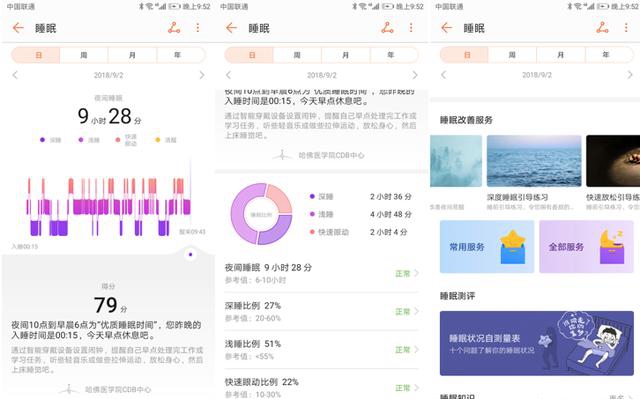The image size is (640, 399).
Task: Open the 全部服务 card
Action: click(587, 247)
